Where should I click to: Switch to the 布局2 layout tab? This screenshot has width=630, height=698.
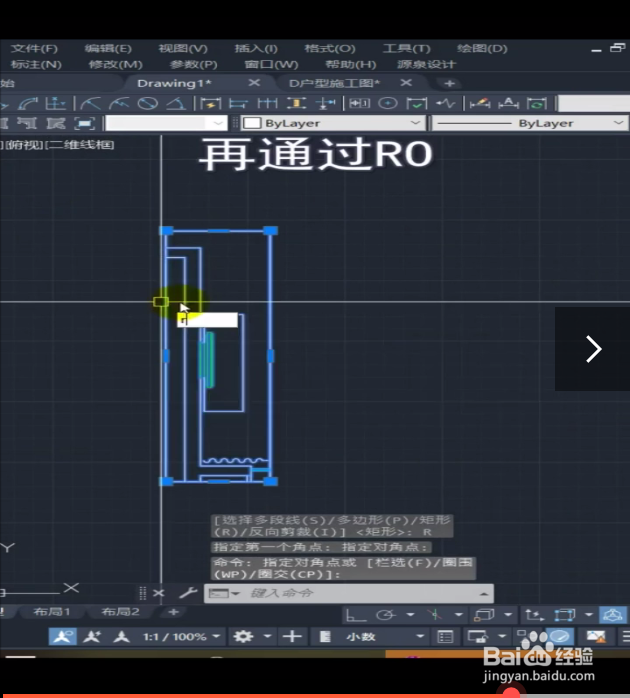coord(120,612)
